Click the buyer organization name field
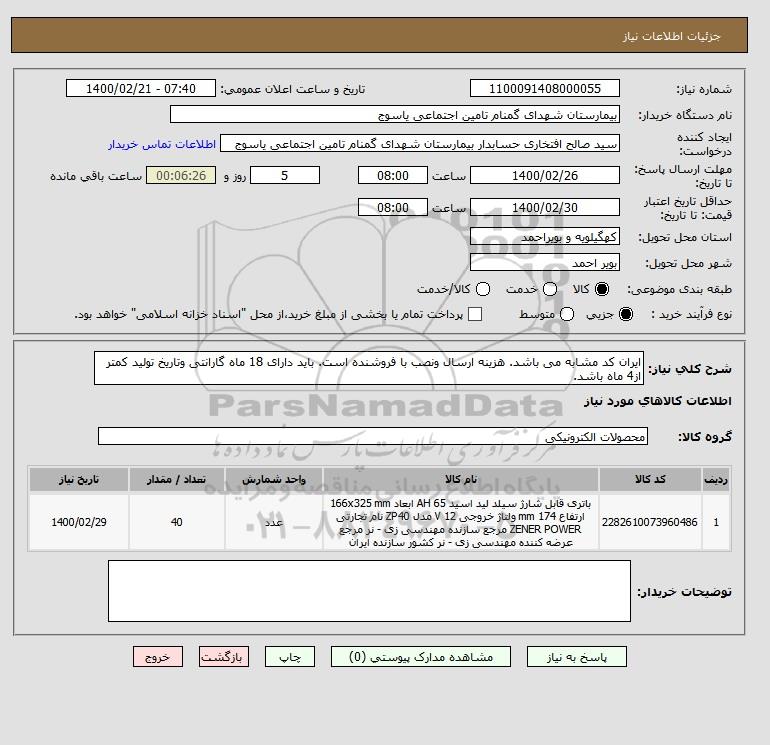Screen dimensions: 770x745 tap(395, 114)
